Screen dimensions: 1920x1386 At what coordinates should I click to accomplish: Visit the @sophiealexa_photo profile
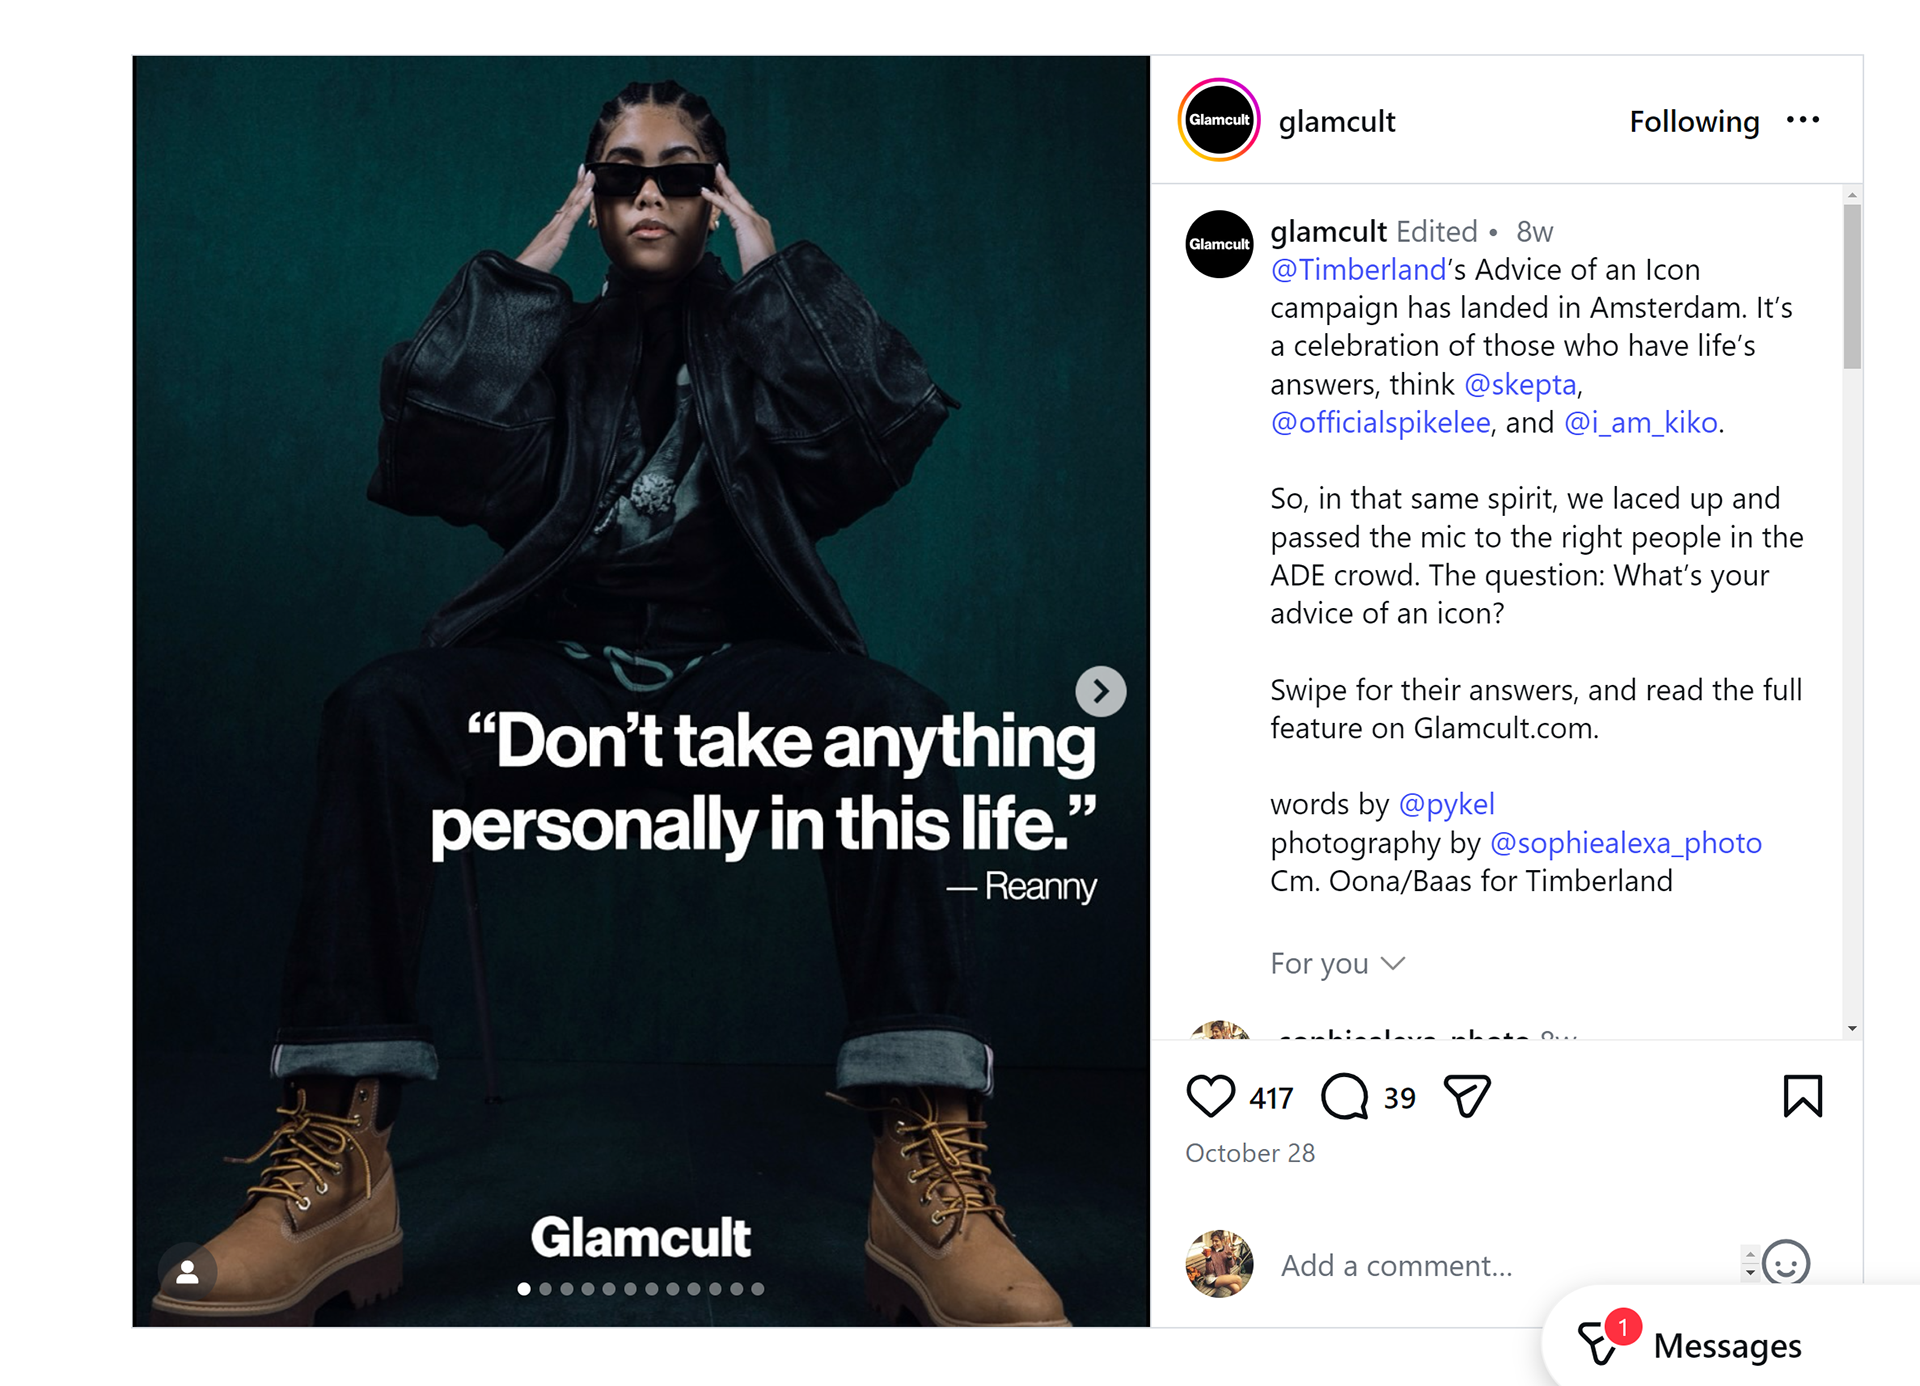coord(1626,843)
